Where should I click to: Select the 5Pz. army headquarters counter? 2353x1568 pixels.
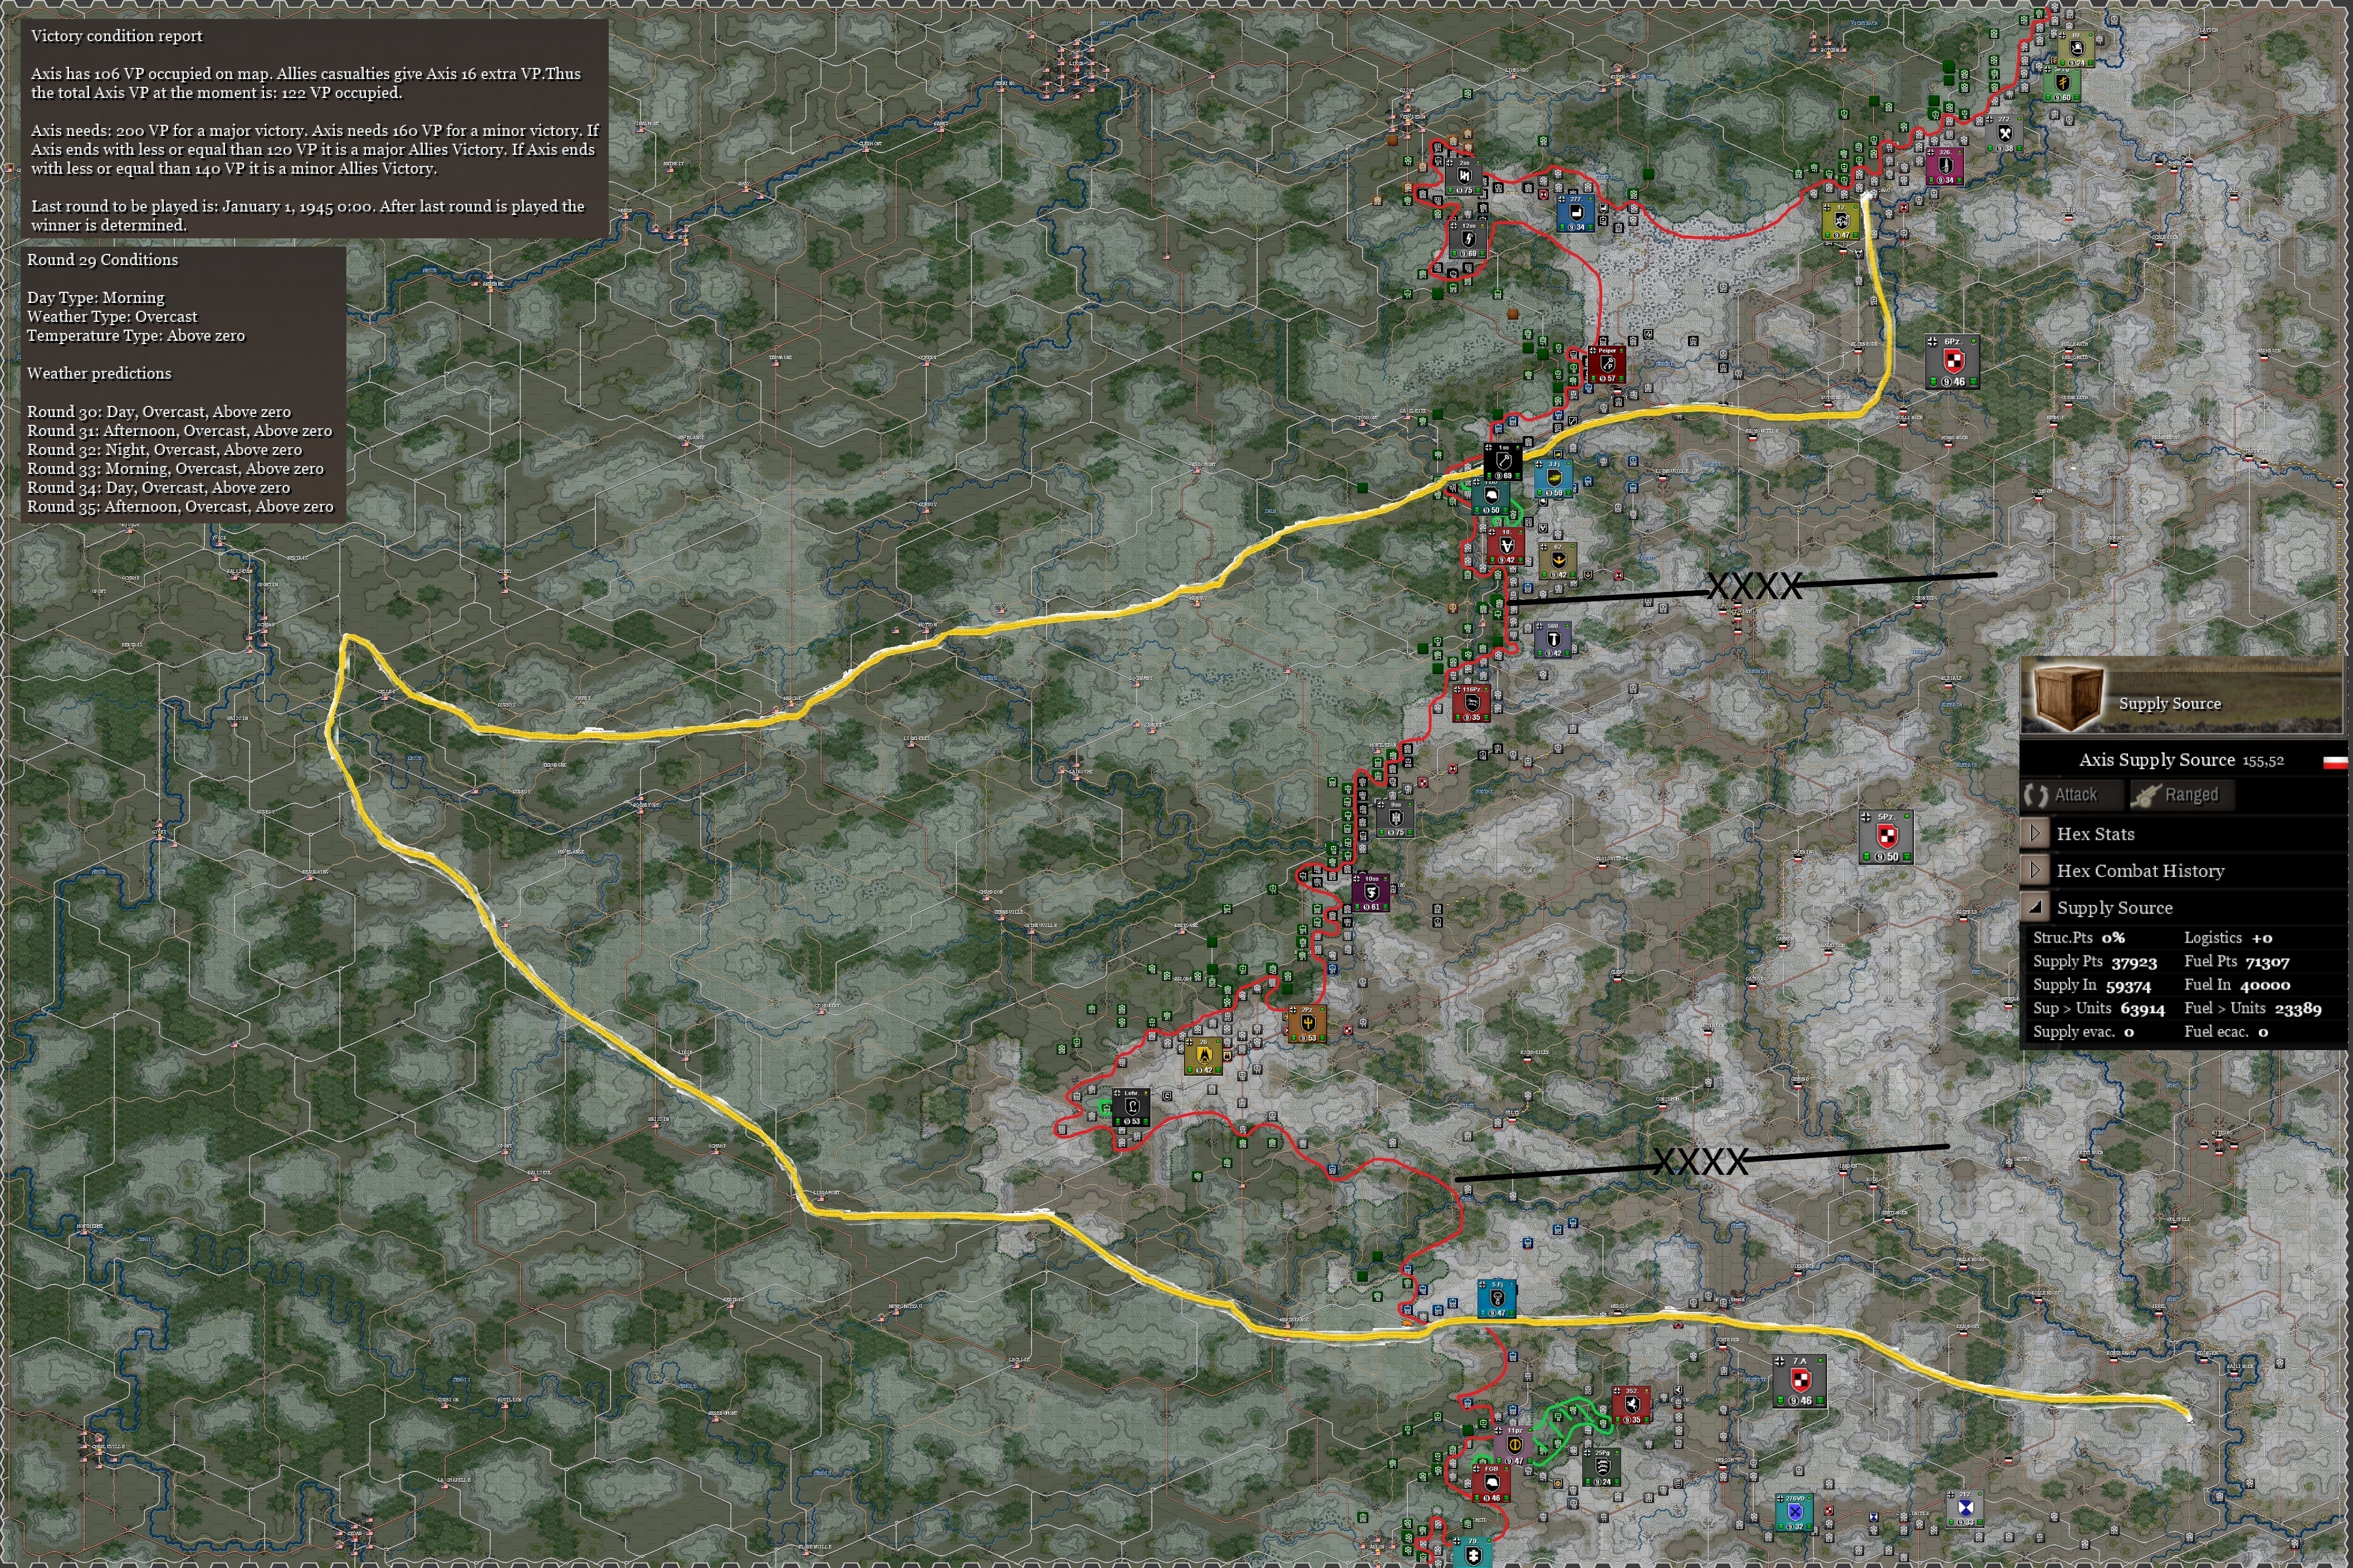click(1886, 837)
